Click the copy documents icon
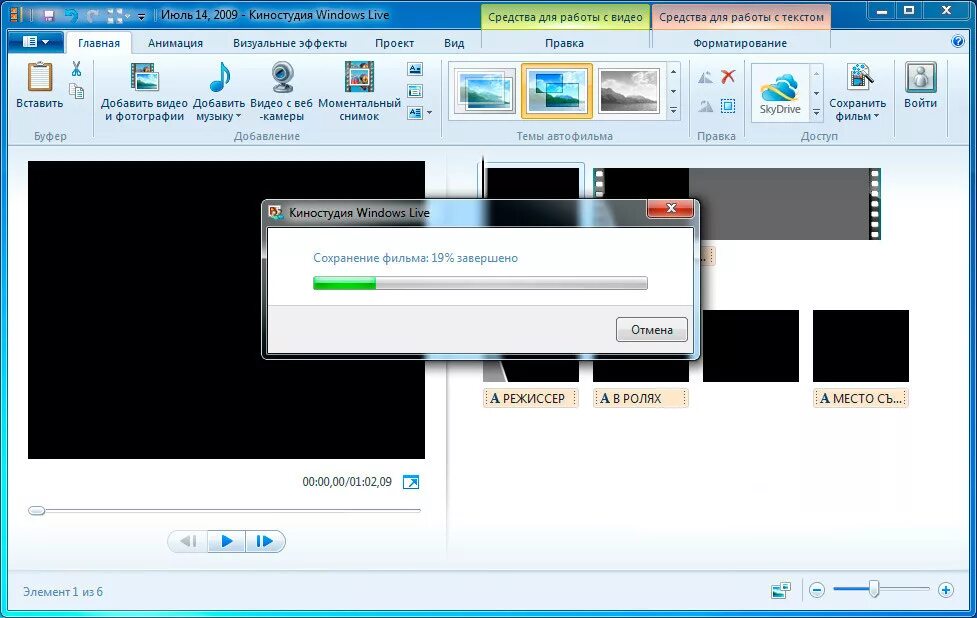The image size is (977, 618). [76, 91]
